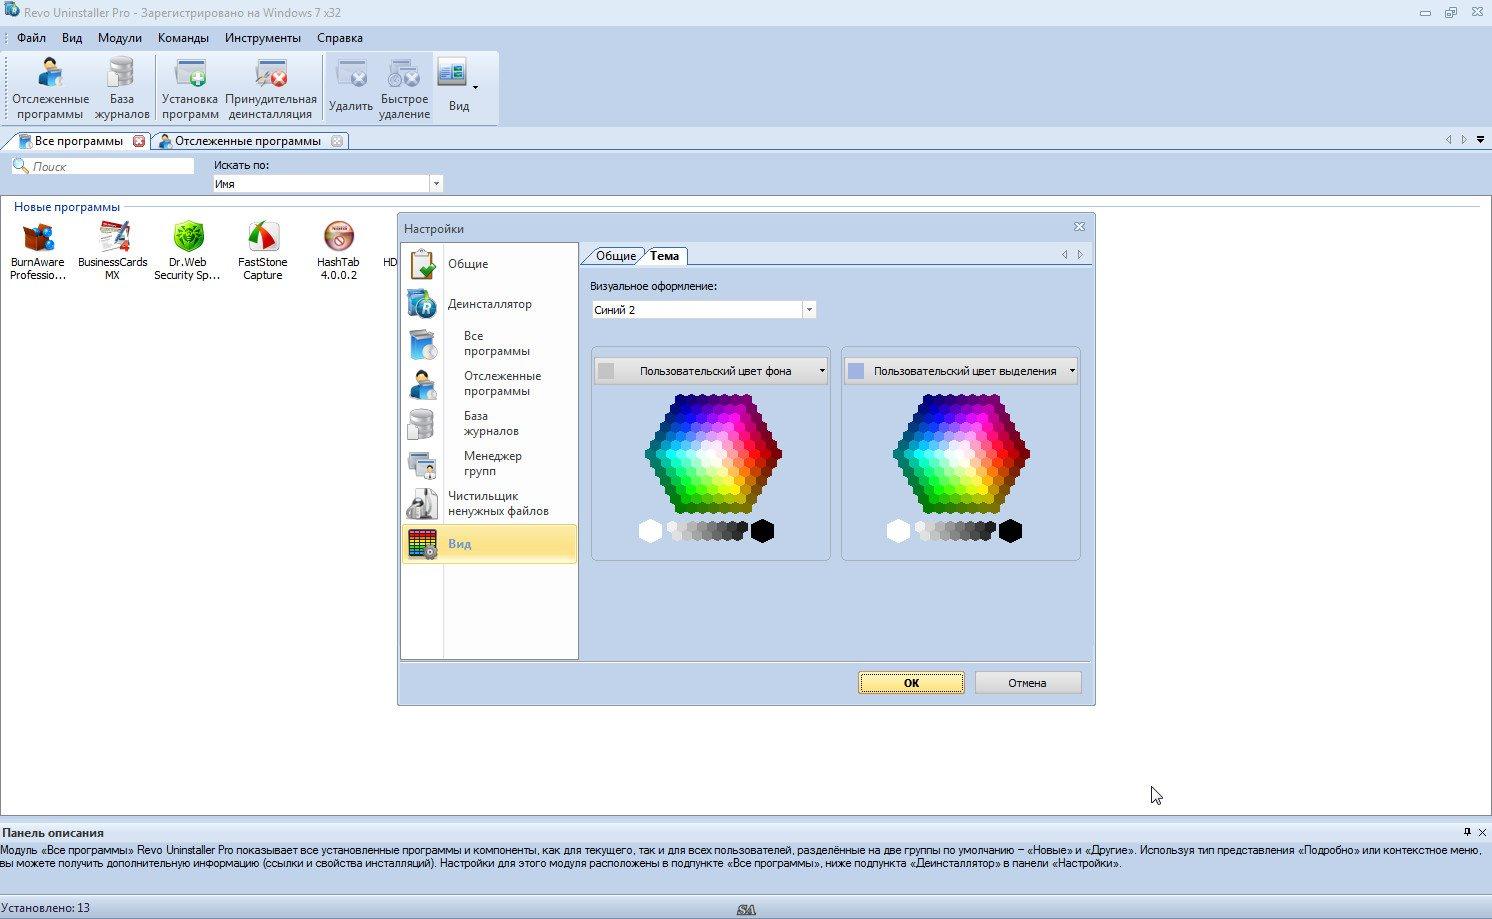This screenshot has height=919, width=1492.
Task: Close the Отслеженные программы tab
Action: pyautogui.click(x=337, y=141)
